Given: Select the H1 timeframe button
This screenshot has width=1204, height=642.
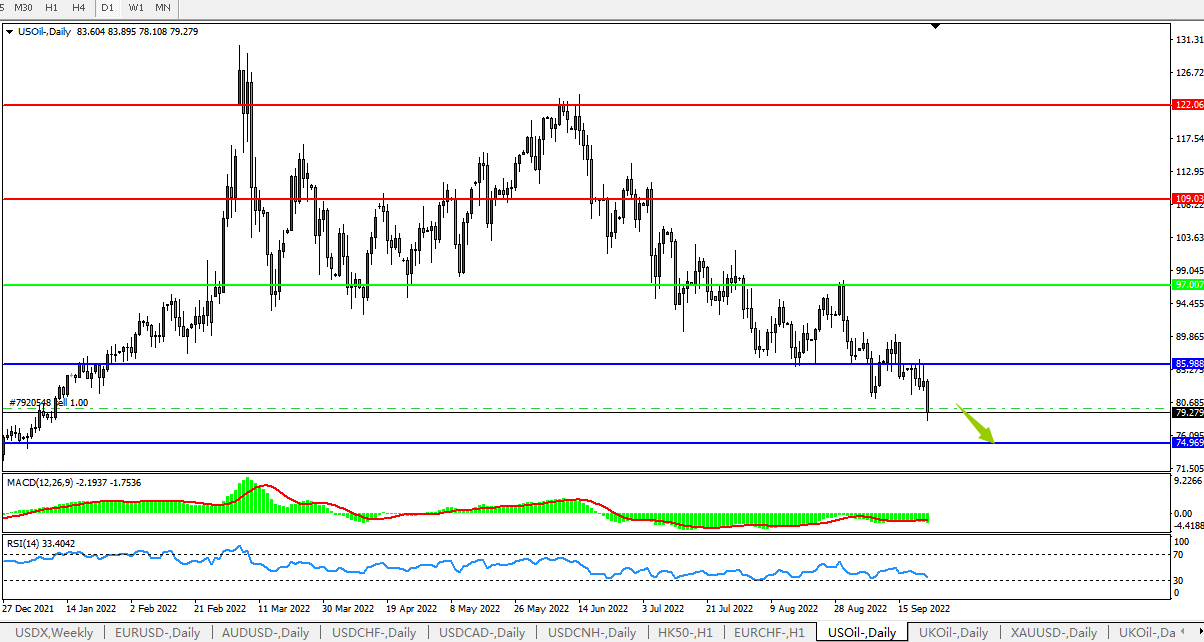Looking at the screenshot, I should tap(51, 8).
